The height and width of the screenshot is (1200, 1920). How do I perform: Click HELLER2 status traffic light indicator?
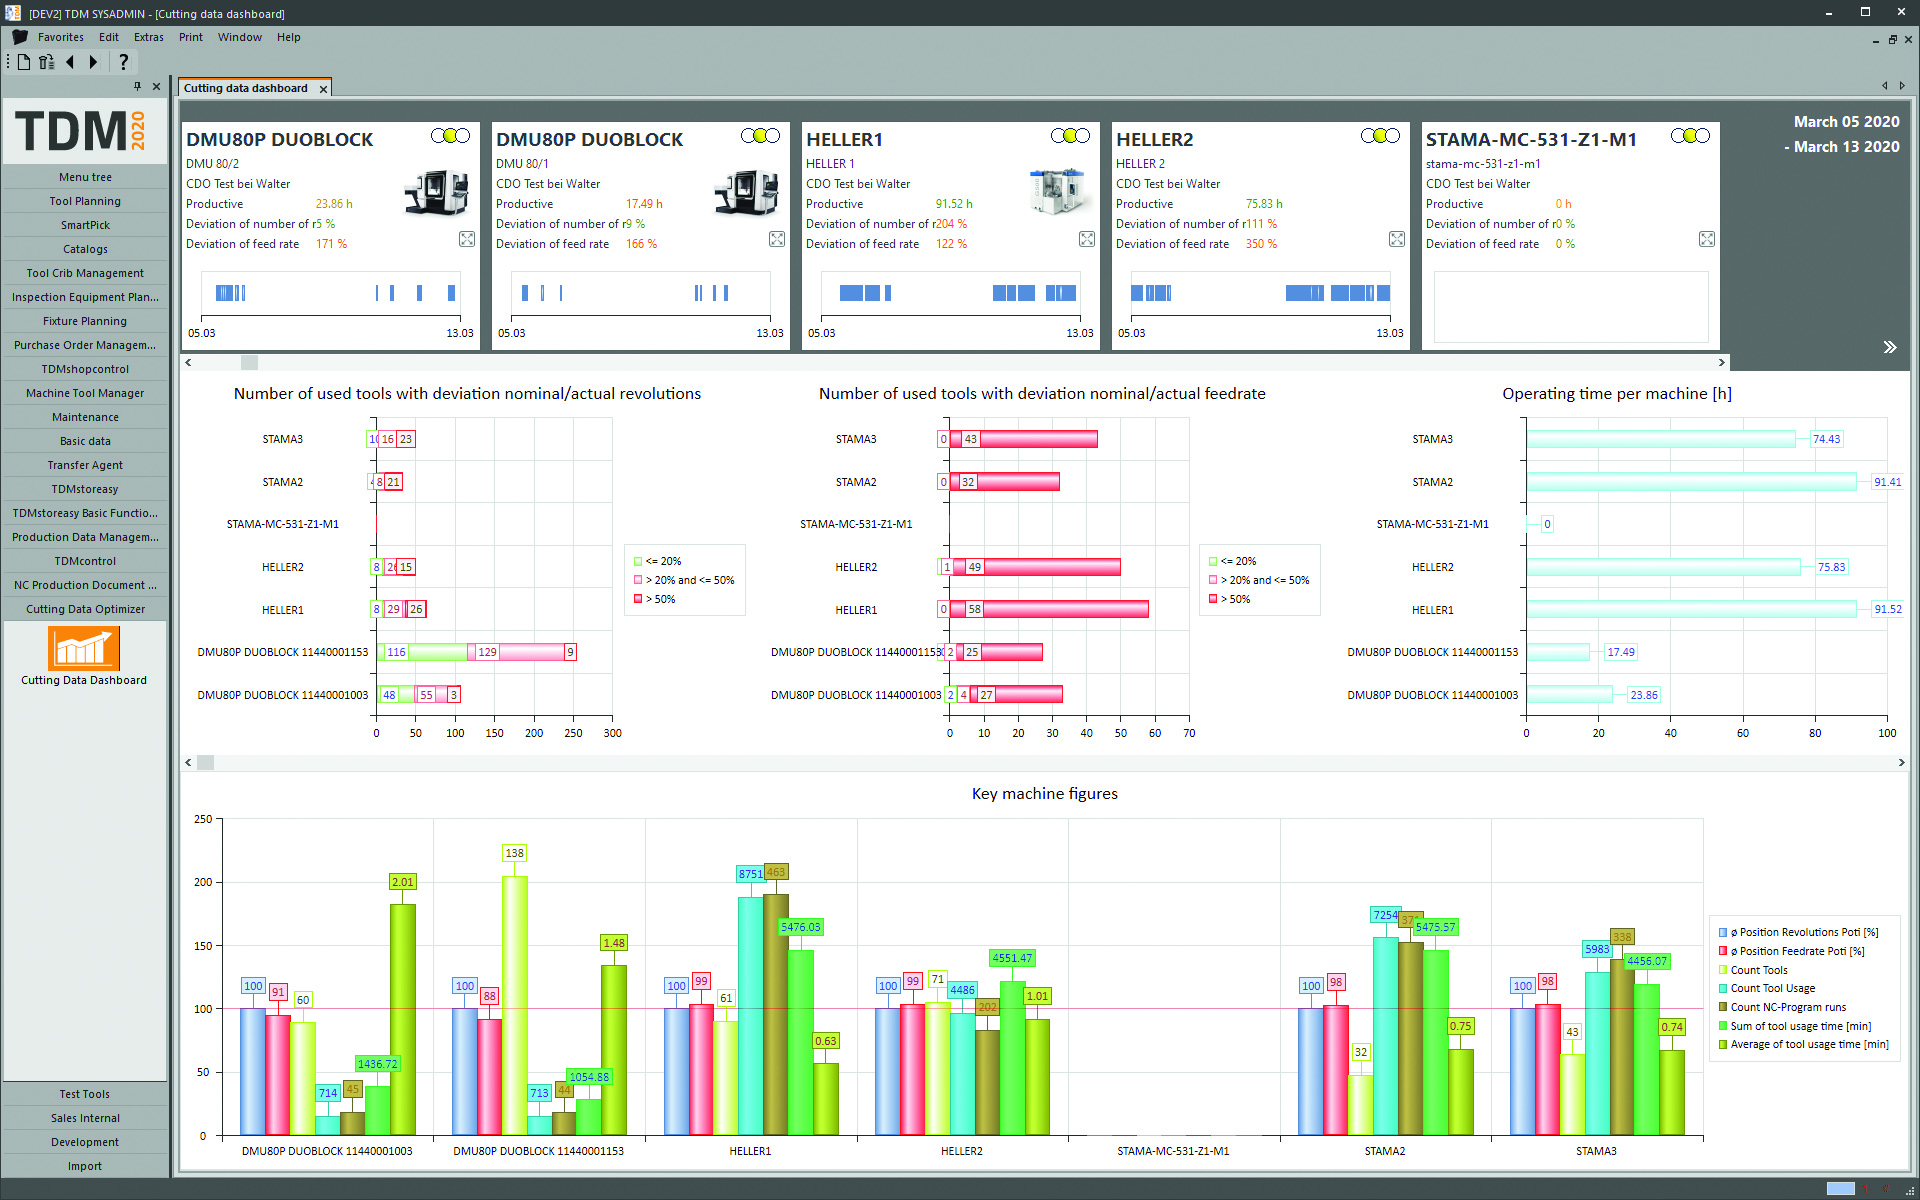(1379, 136)
